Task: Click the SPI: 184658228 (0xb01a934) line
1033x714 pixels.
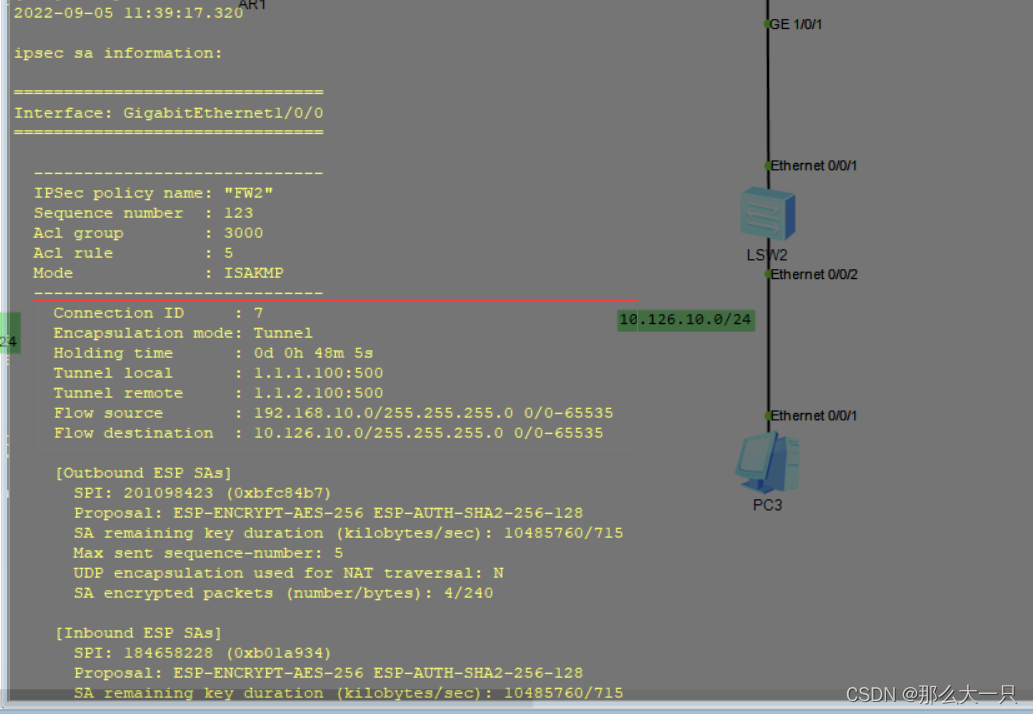Action: coord(202,653)
